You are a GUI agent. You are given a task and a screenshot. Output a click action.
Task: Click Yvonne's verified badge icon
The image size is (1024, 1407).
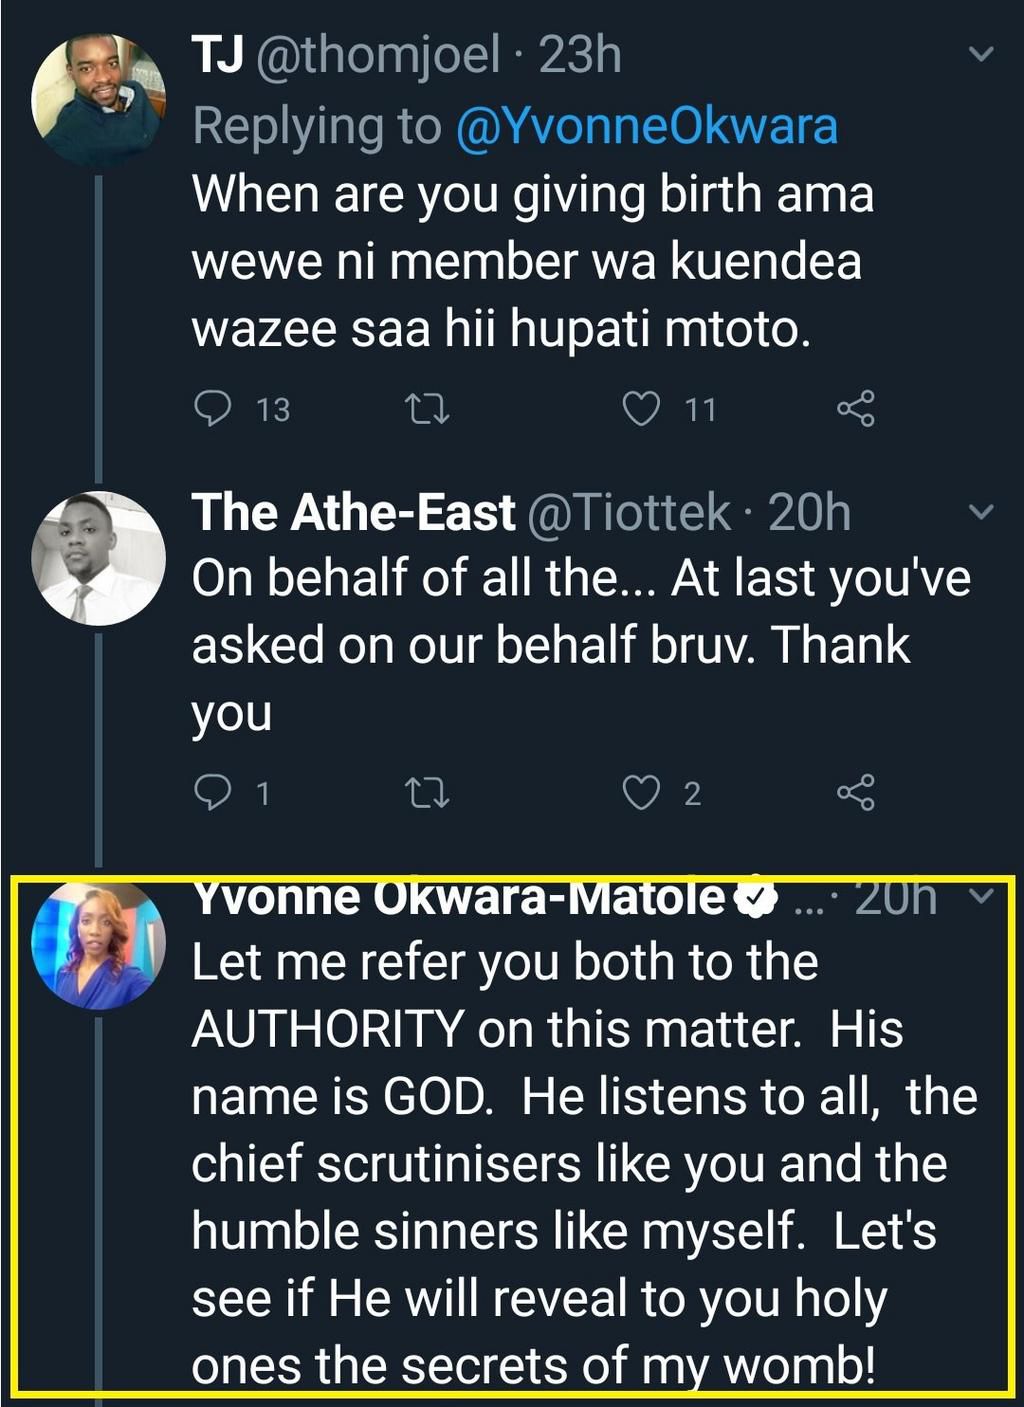coord(757,898)
